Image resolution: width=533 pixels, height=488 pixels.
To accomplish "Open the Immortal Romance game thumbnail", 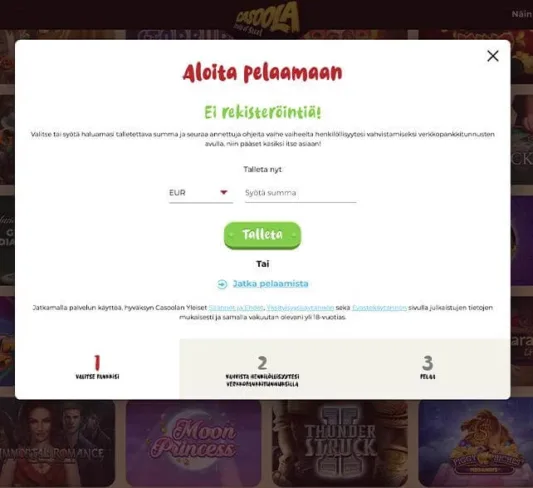I will pos(57,443).
